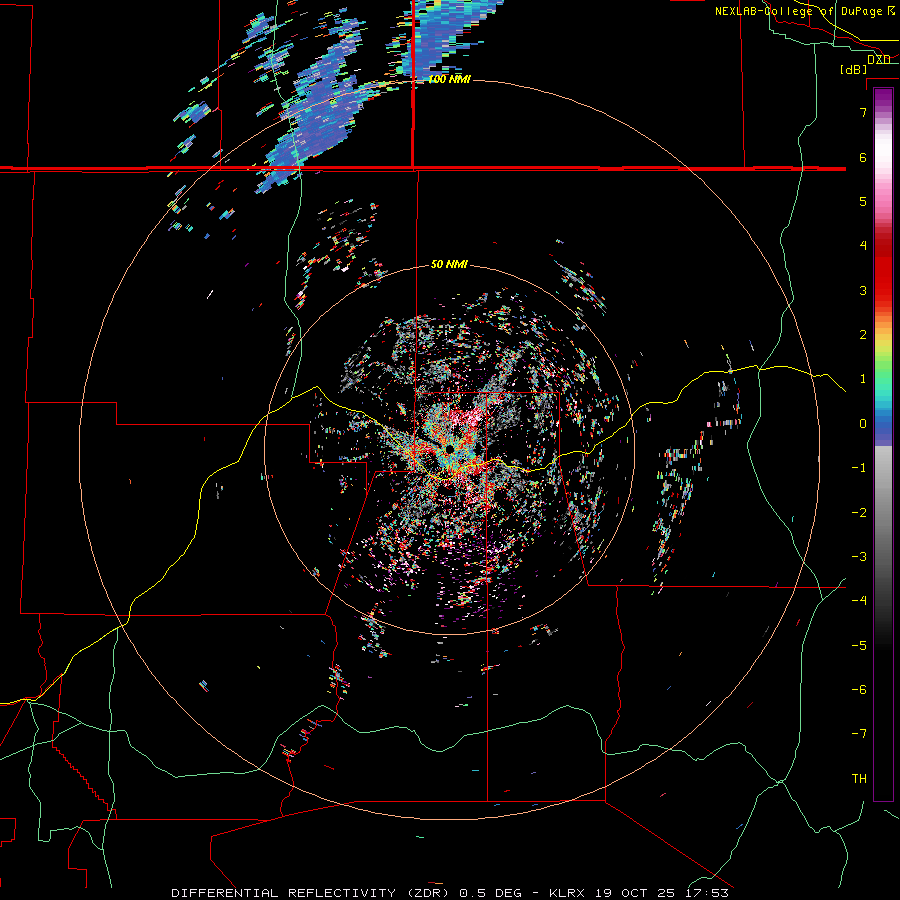Click the 7 dB scale label

click(863, 112)
